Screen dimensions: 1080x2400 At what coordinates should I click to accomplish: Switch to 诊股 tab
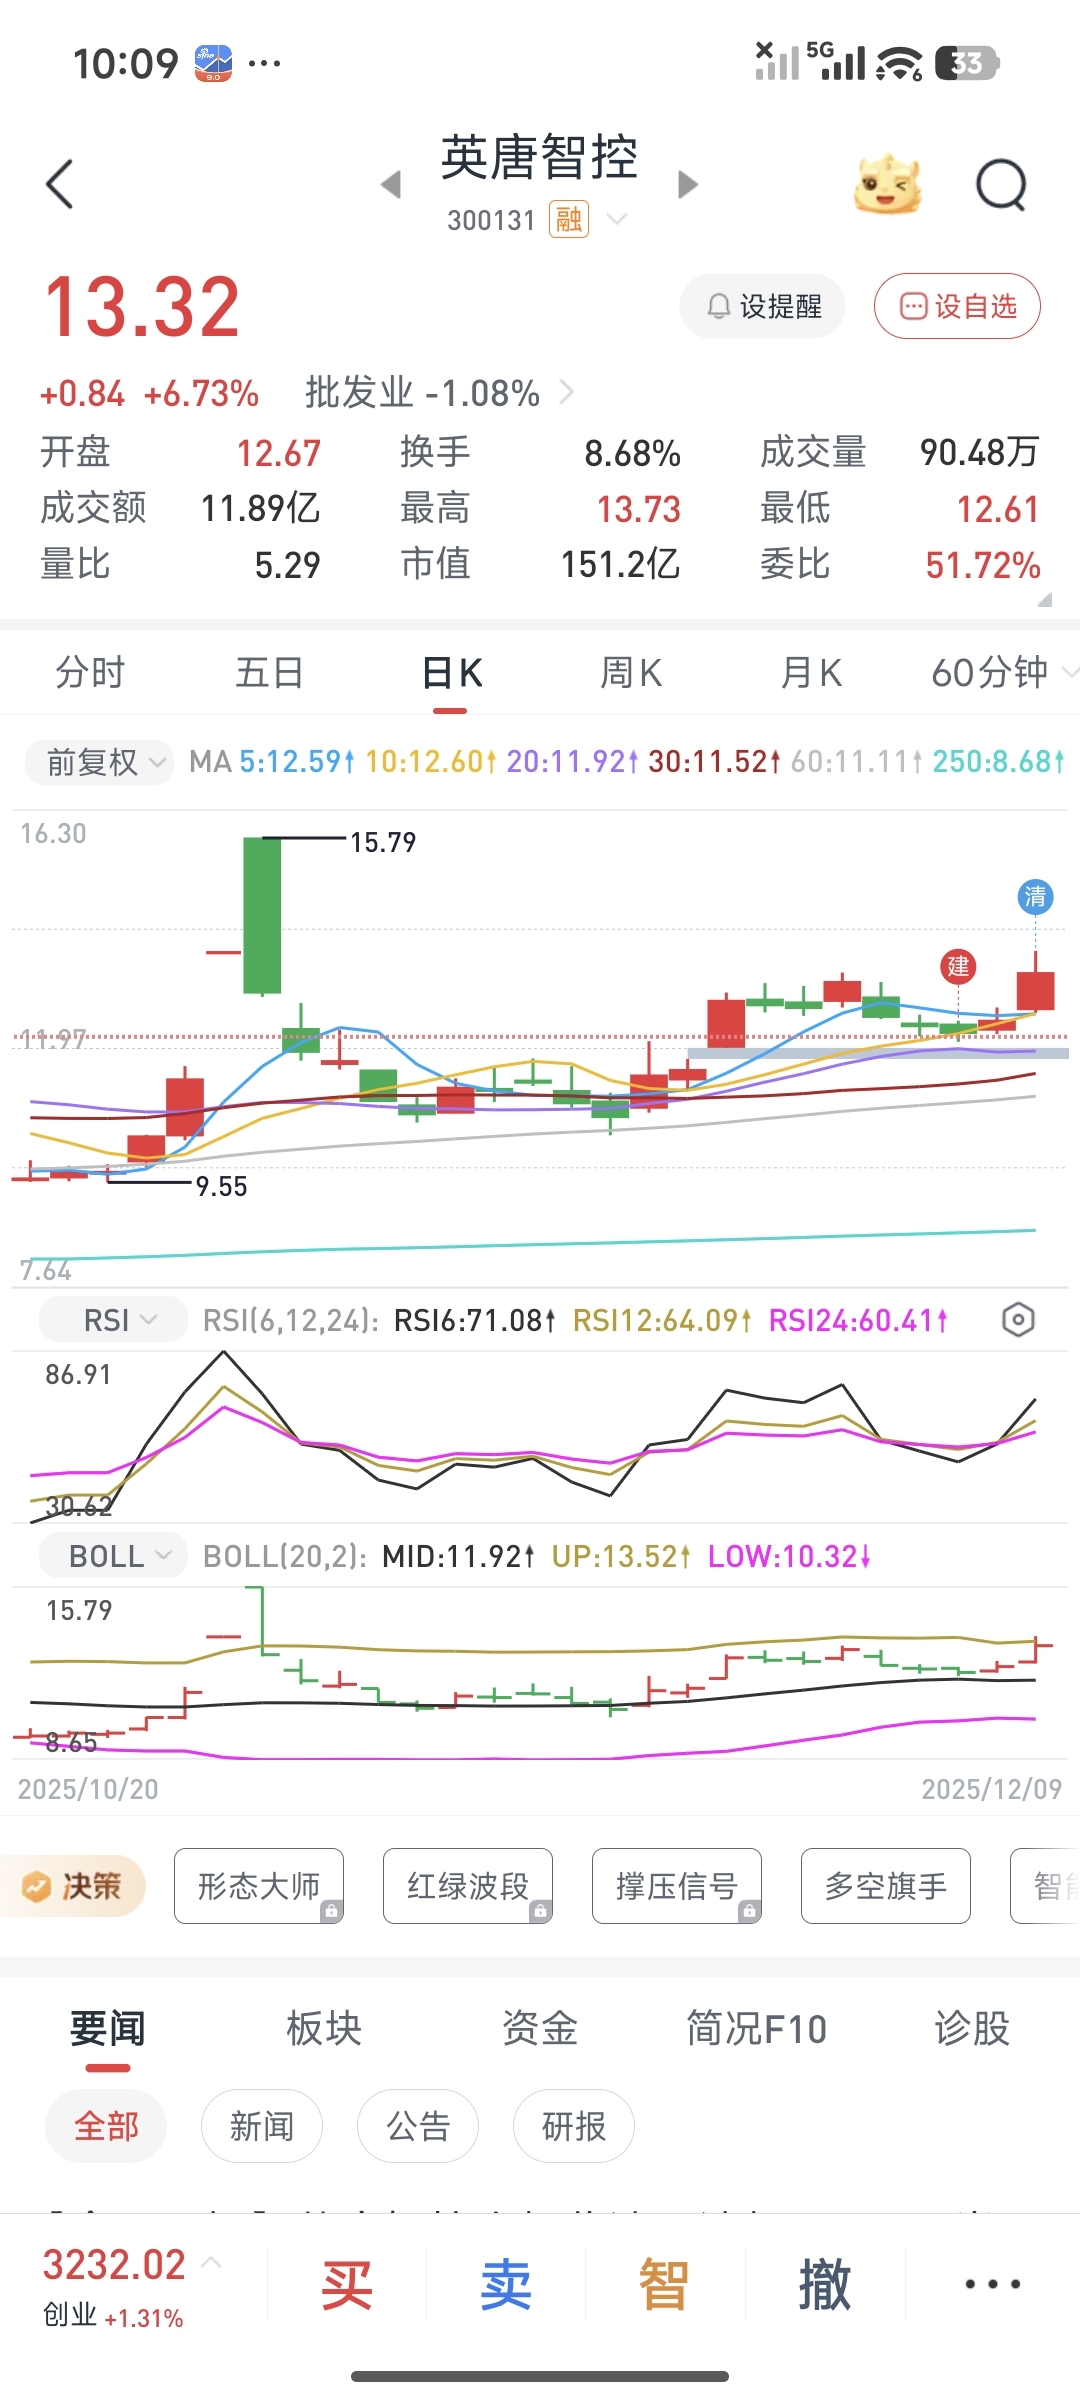[972, 2029]
